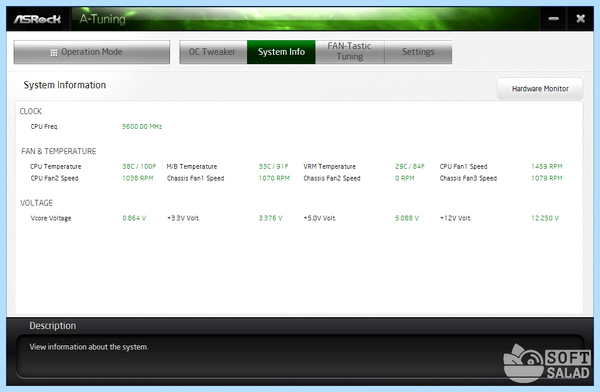Viewport: 600px width, 392px height.
Task: Click the Vcore Voltage value 0.864 V
Action: (x=134, y=218)
